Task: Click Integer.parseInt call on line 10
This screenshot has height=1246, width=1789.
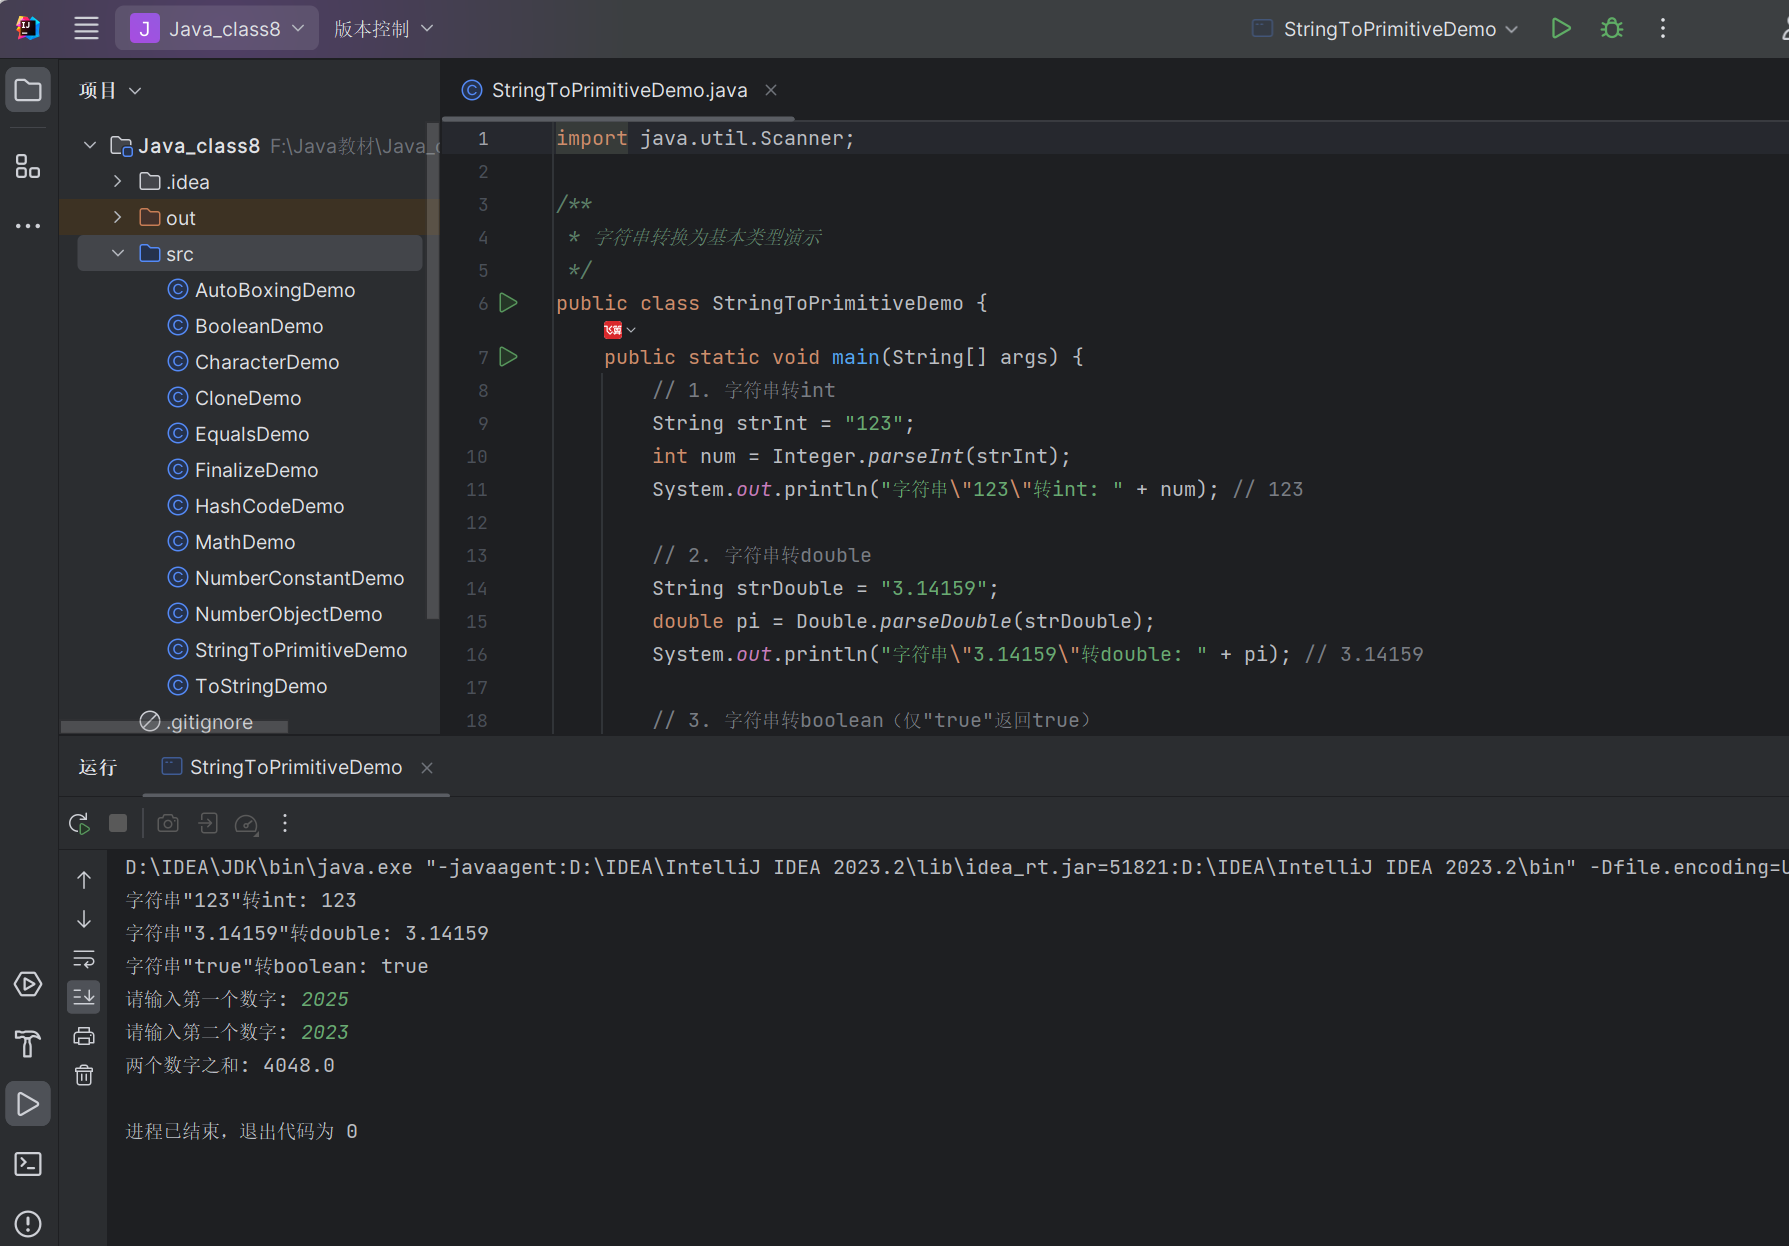Action: pos(920,456)
